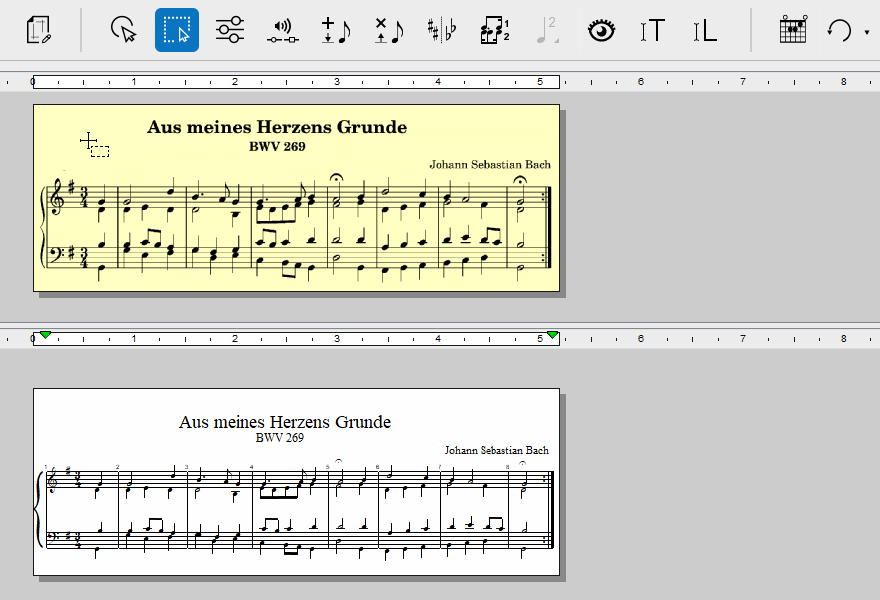The width and height of the screenshot is (880, 600).
Task: Click the upper horizontal ruler bar
Action: (296, 82)
